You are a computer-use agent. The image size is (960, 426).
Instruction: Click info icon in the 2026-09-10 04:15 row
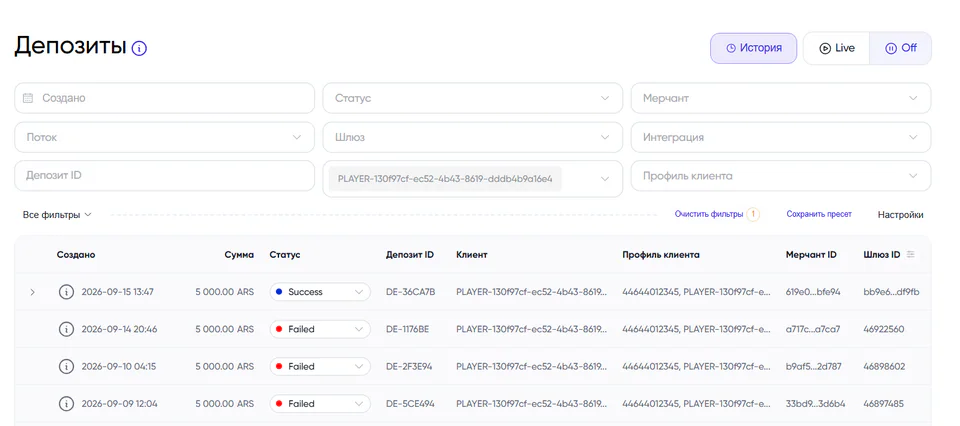tap(66, 367)
